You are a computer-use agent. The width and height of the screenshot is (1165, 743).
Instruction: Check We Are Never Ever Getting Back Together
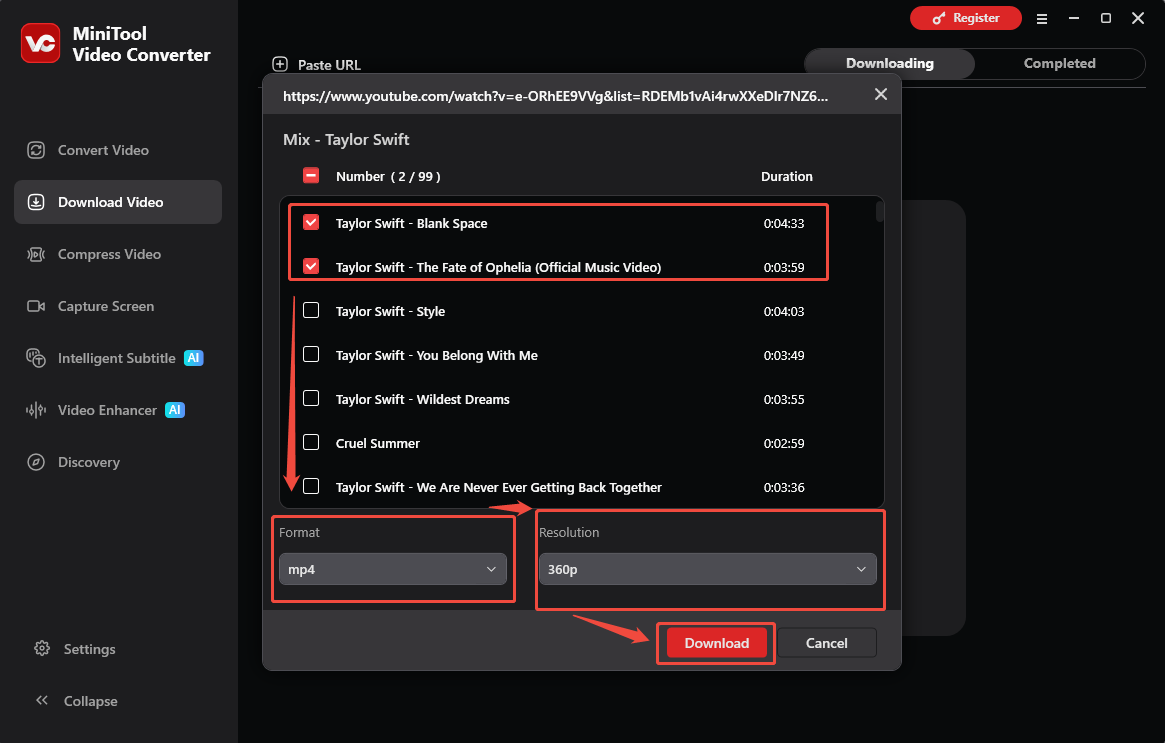point(311,486)
